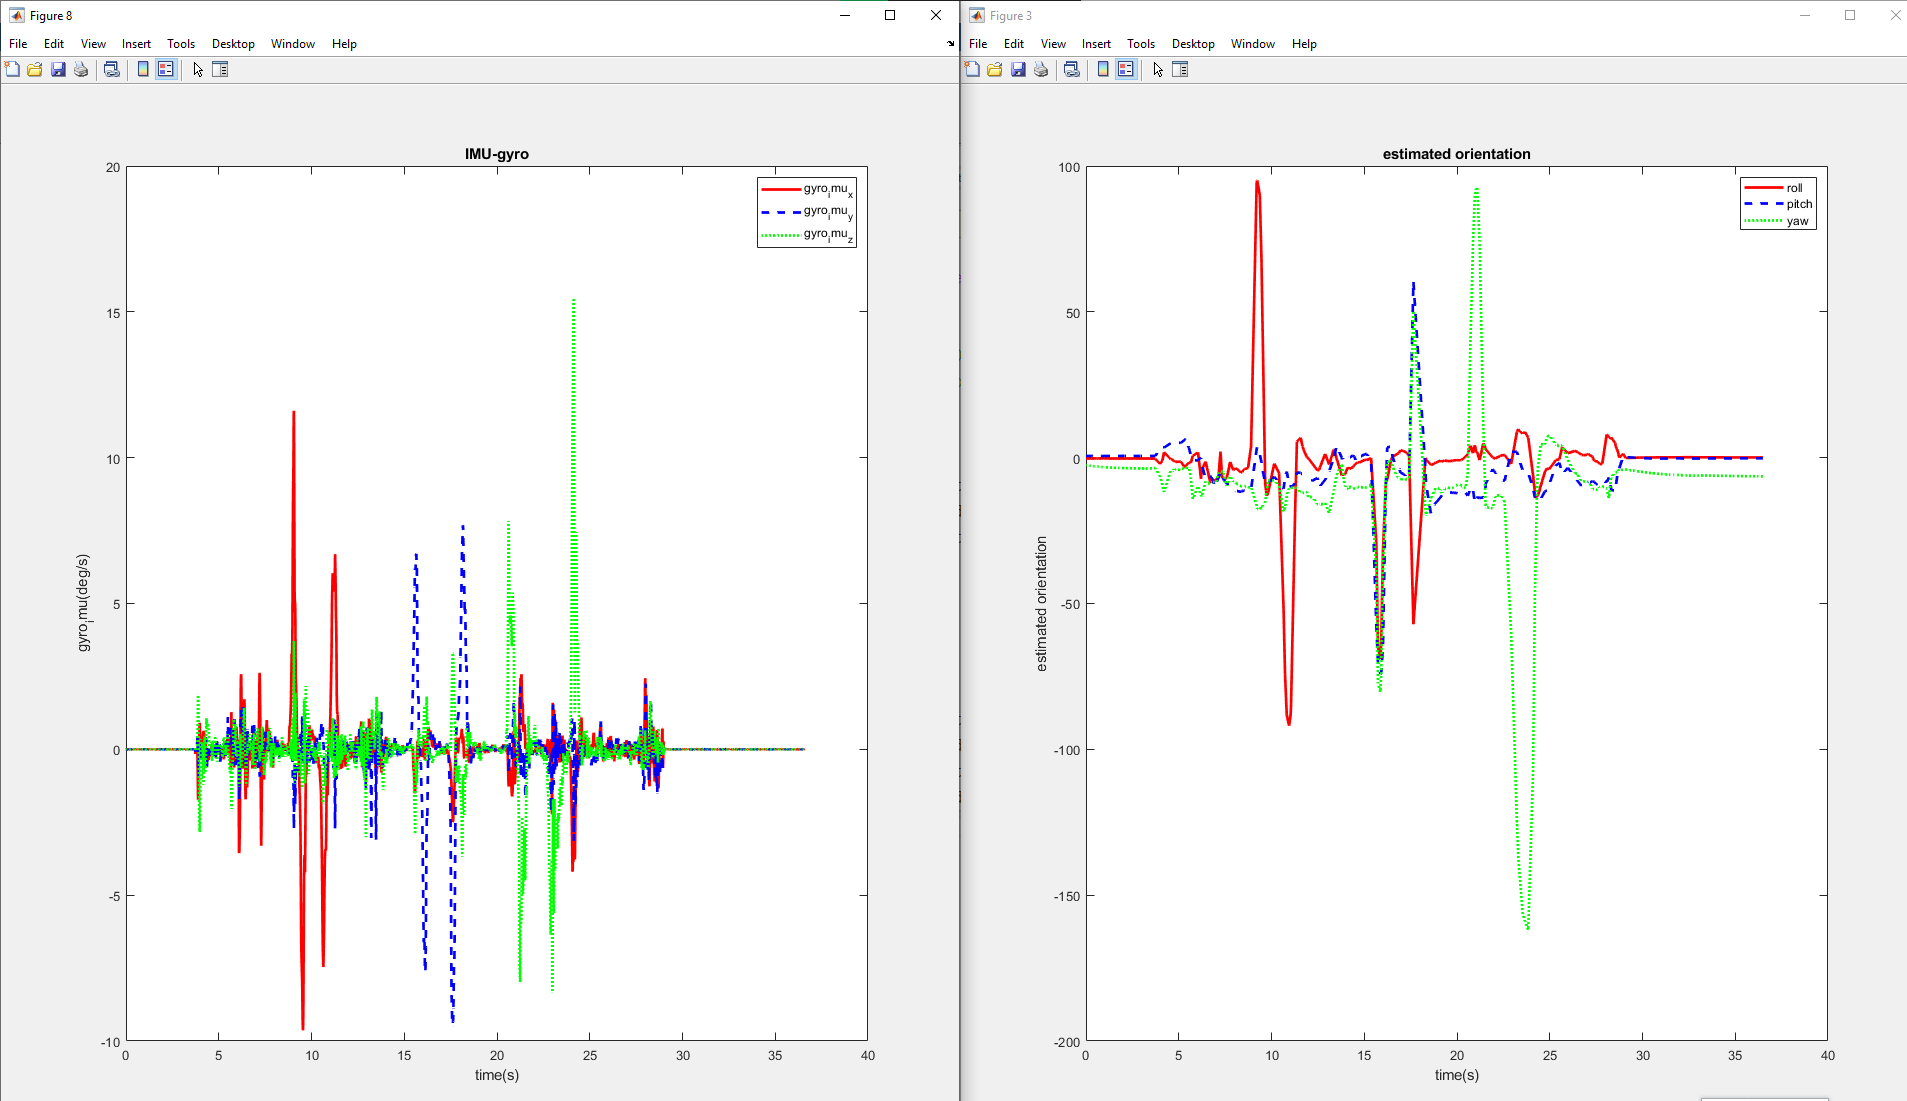Viewport: 1907px width, 1101px height.
Task: Click small arrow at right of Figure 8 menubar
Action: point(950,44)
